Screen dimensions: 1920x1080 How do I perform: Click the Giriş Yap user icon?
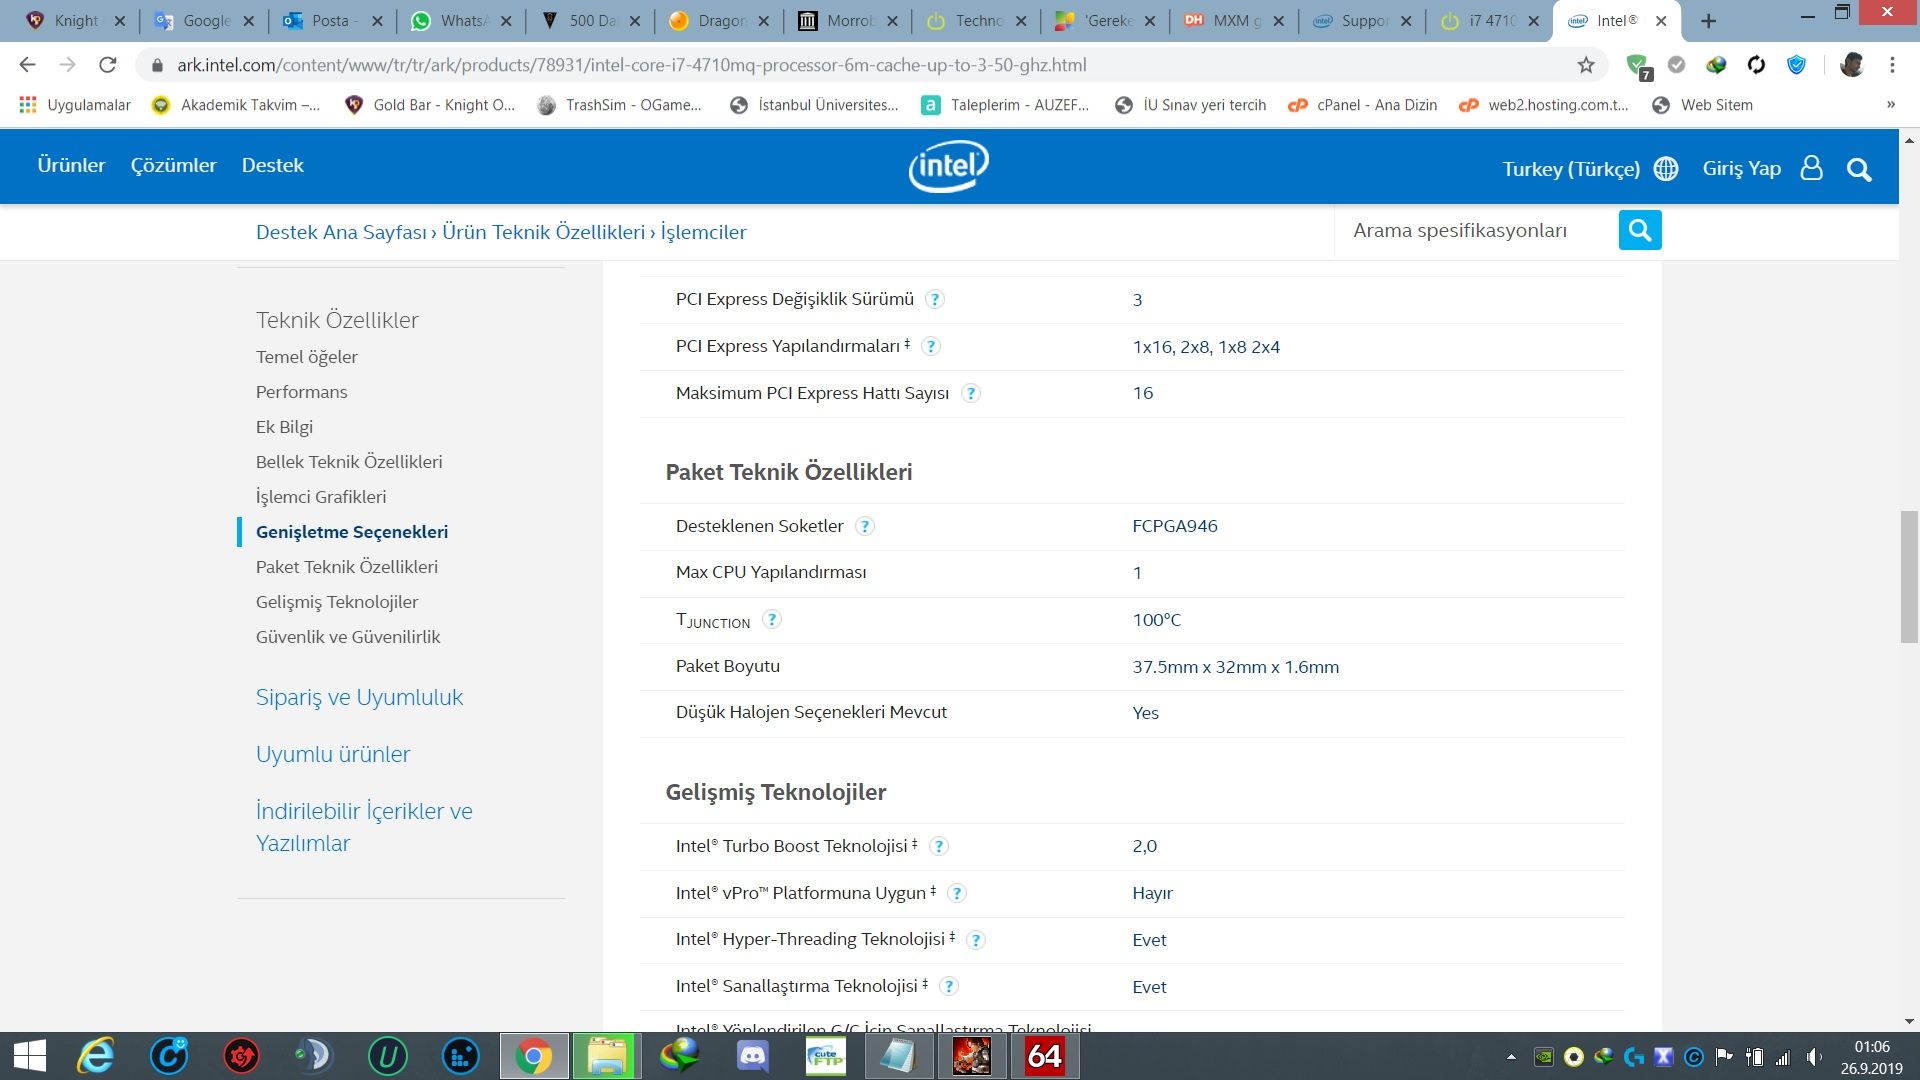[x=1811, y=168]
